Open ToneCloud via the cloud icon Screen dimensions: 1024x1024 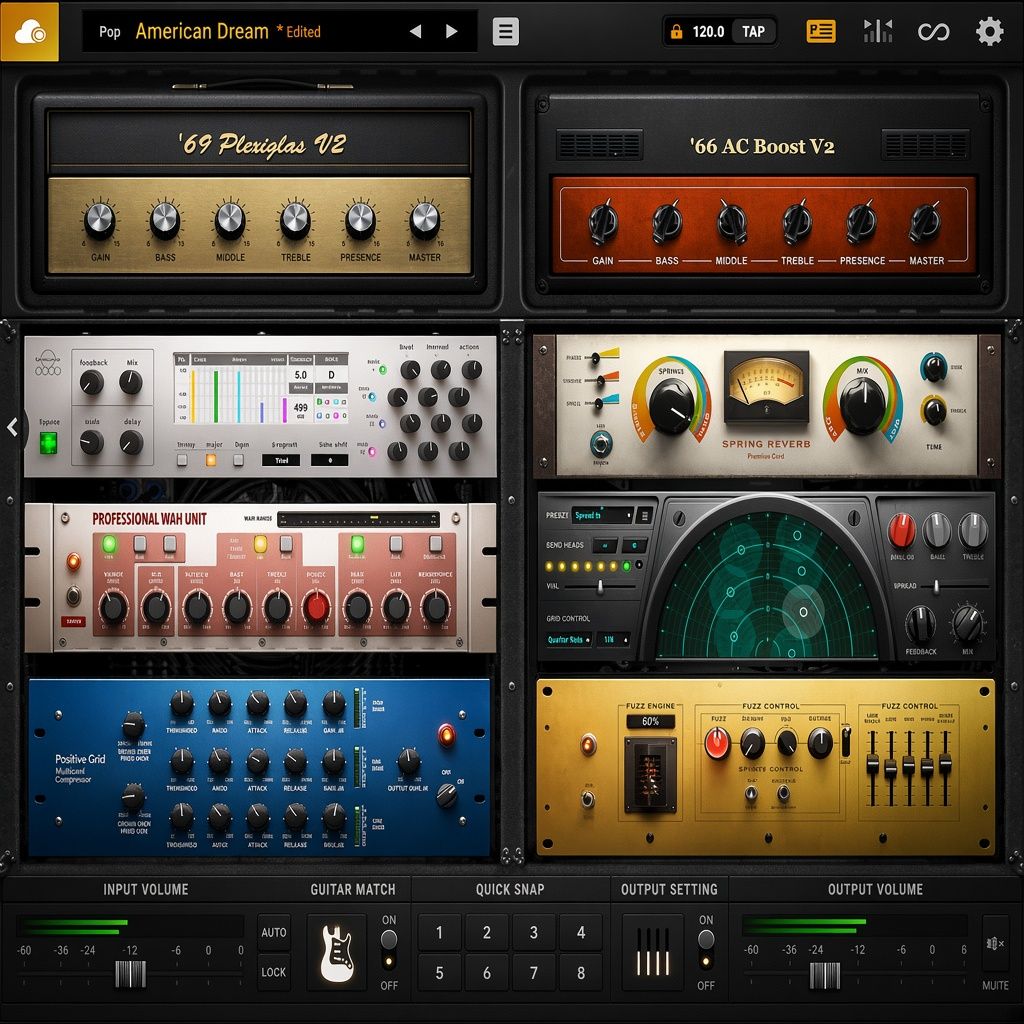[x=29, y=31]
